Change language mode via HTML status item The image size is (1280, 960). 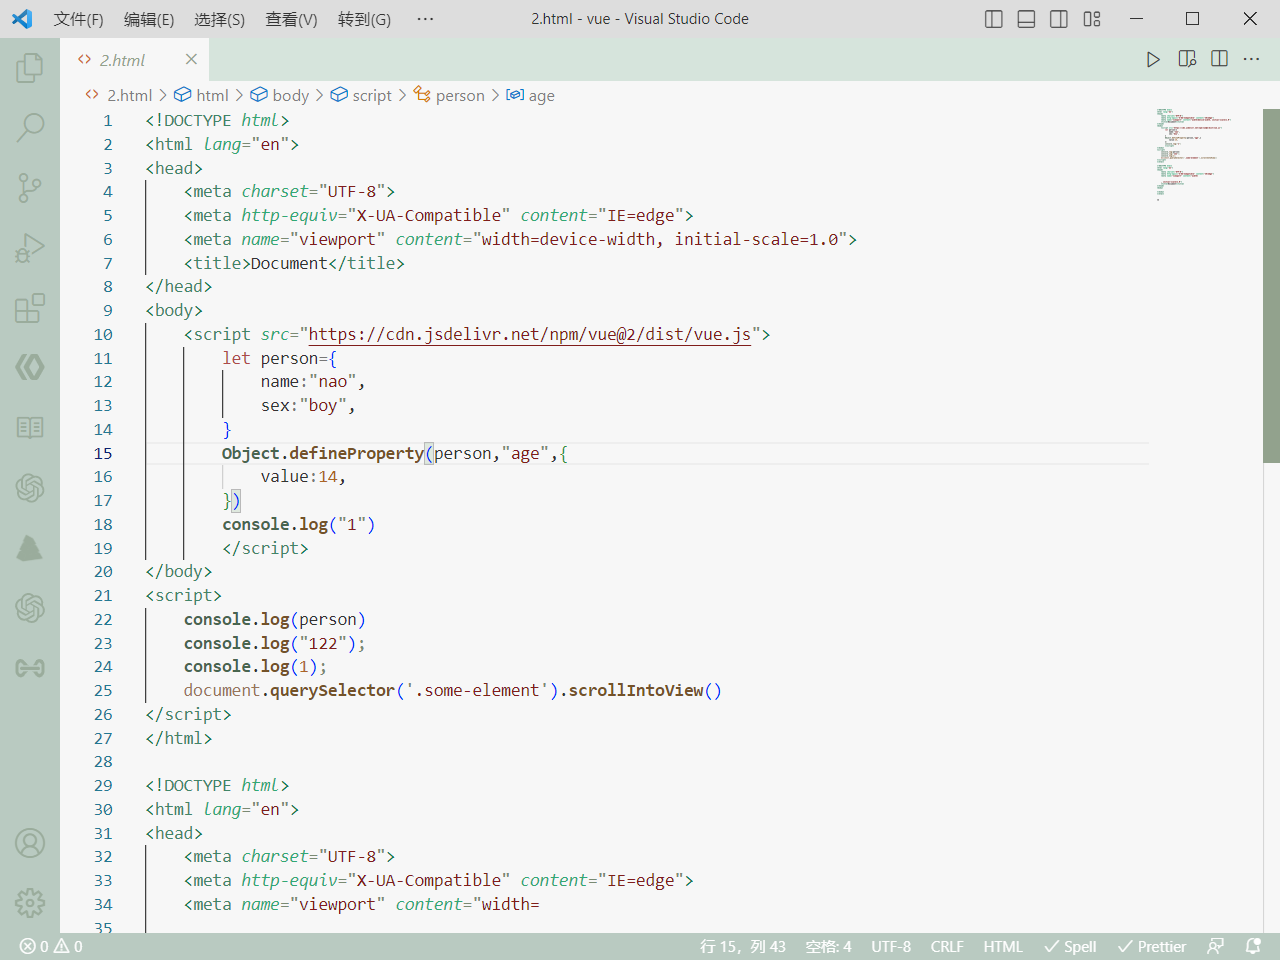point(1003,946)
